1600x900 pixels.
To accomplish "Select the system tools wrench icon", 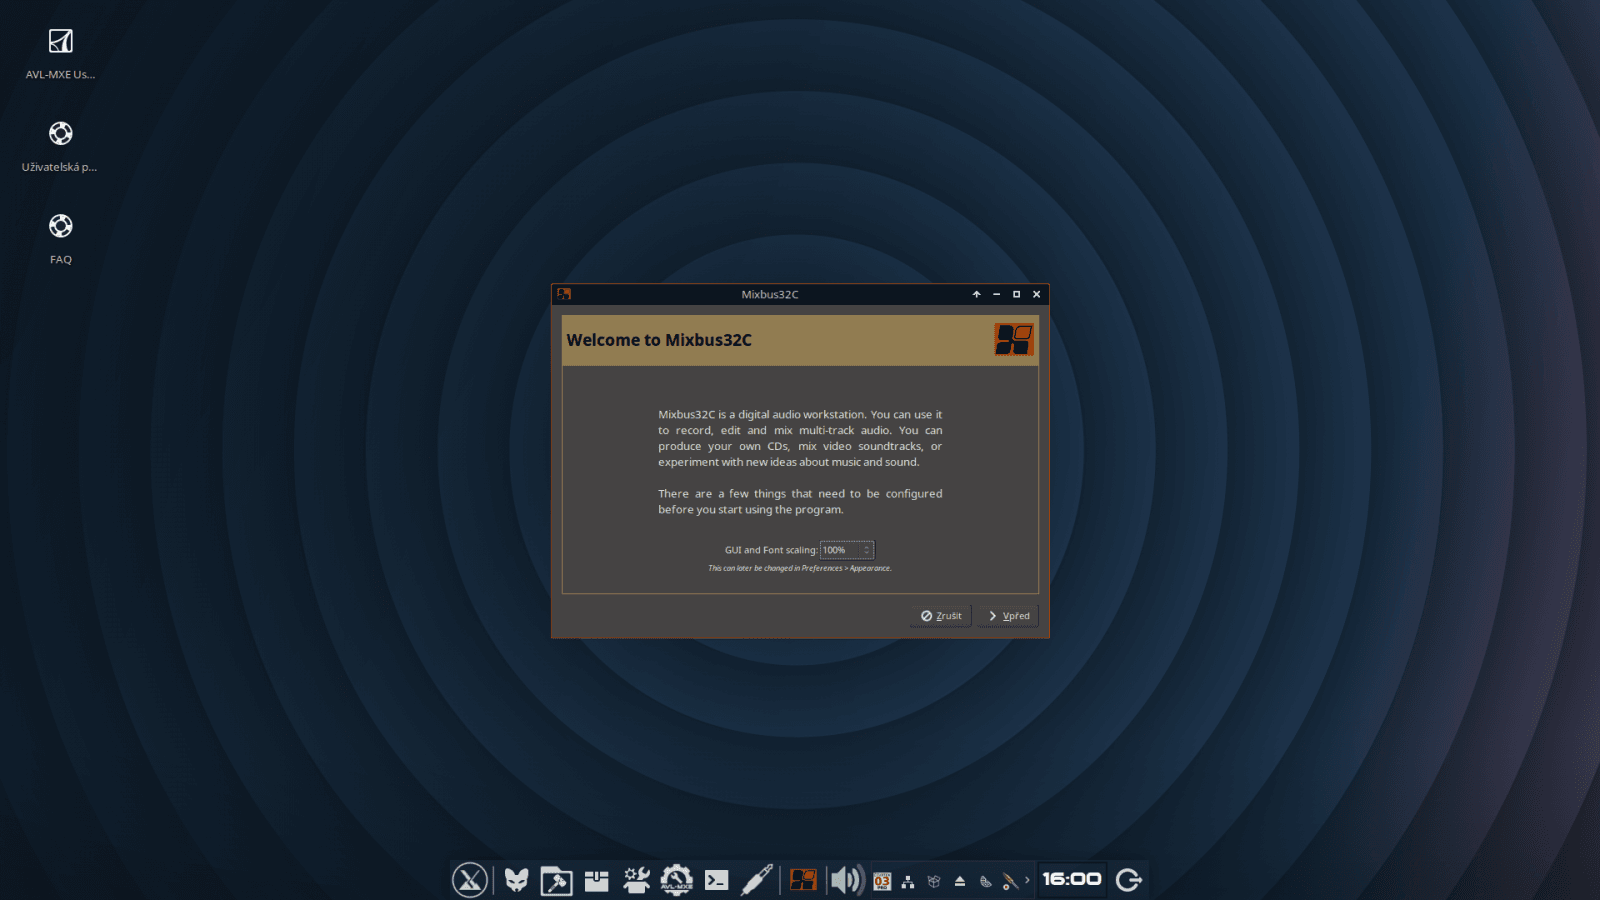I will [636, 880].
